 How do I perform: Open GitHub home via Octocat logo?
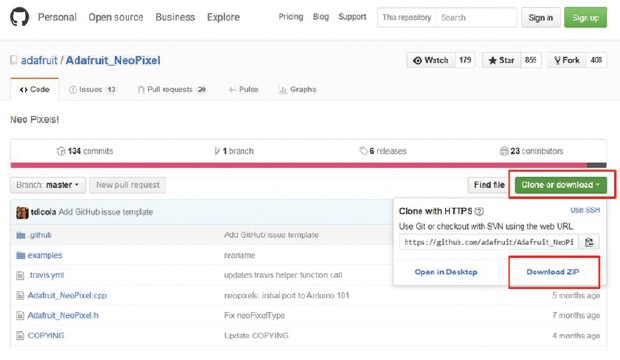[x=19, y=17]
